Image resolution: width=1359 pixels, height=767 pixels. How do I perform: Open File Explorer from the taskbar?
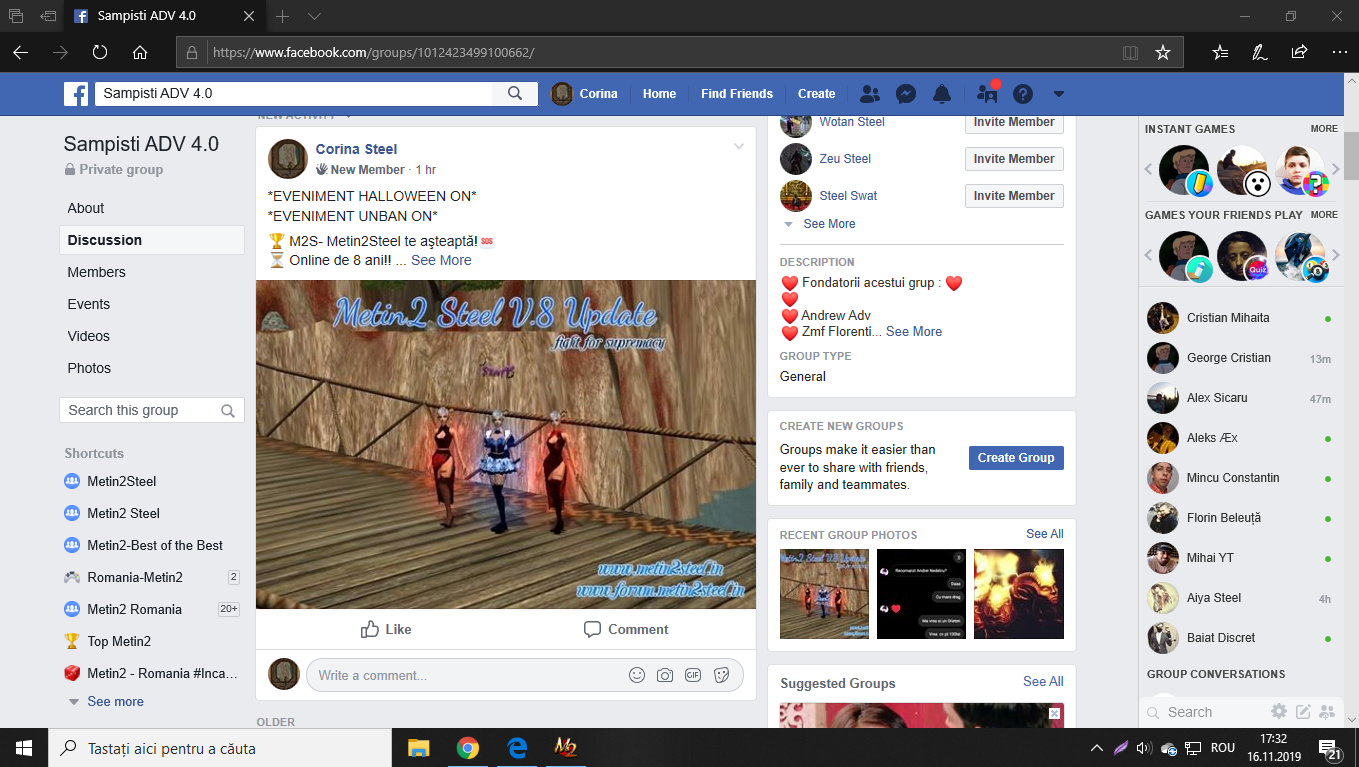(418, 748)
